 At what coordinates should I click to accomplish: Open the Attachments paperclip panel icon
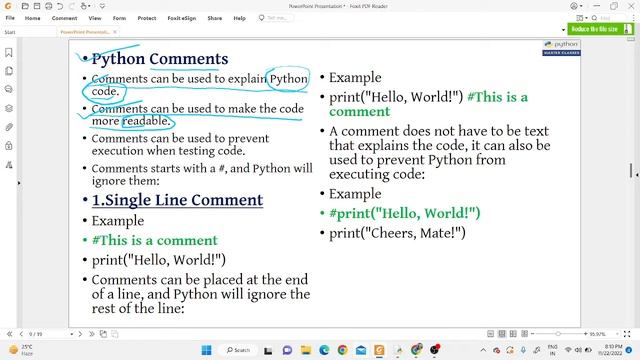point(9,127)
